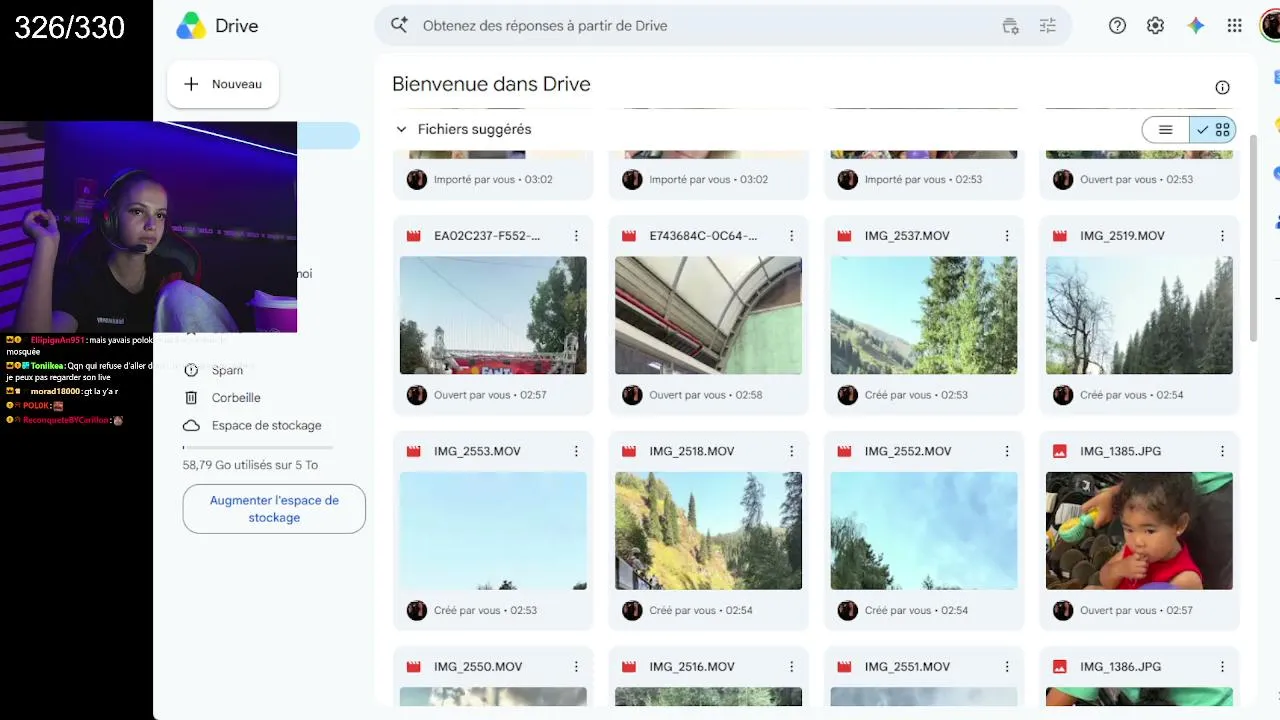
Task: Go to Drive home via the Drive logo
Action: coord(218,26)
